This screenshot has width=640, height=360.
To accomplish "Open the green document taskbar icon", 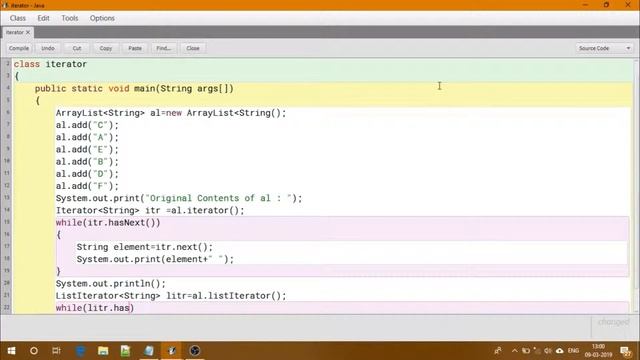I will point(126,351).
